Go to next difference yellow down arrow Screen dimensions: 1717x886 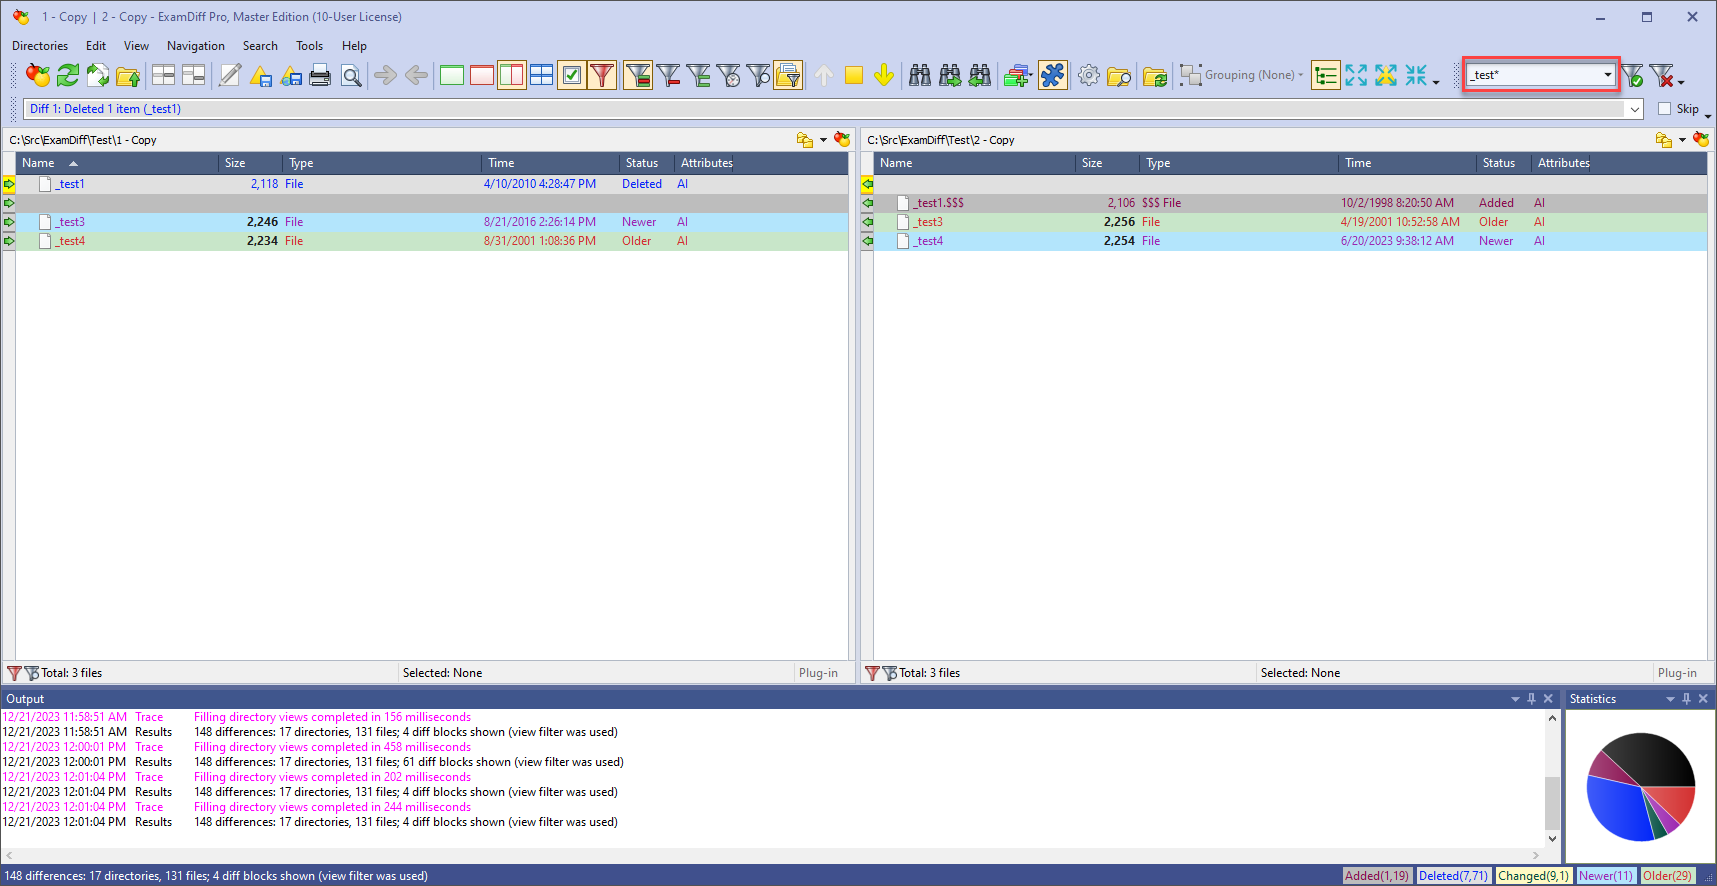pos(884,75)
